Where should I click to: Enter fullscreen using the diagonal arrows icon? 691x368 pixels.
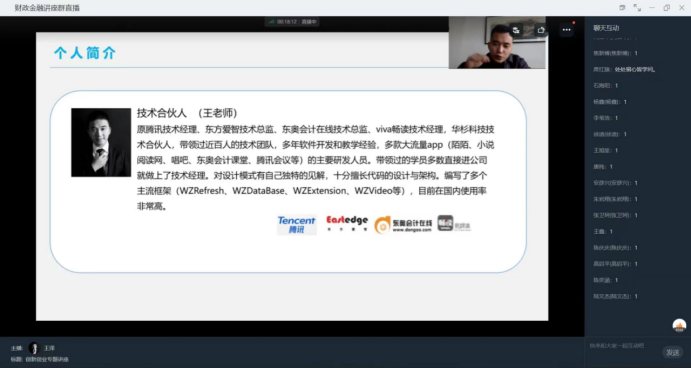coord(637,7)
